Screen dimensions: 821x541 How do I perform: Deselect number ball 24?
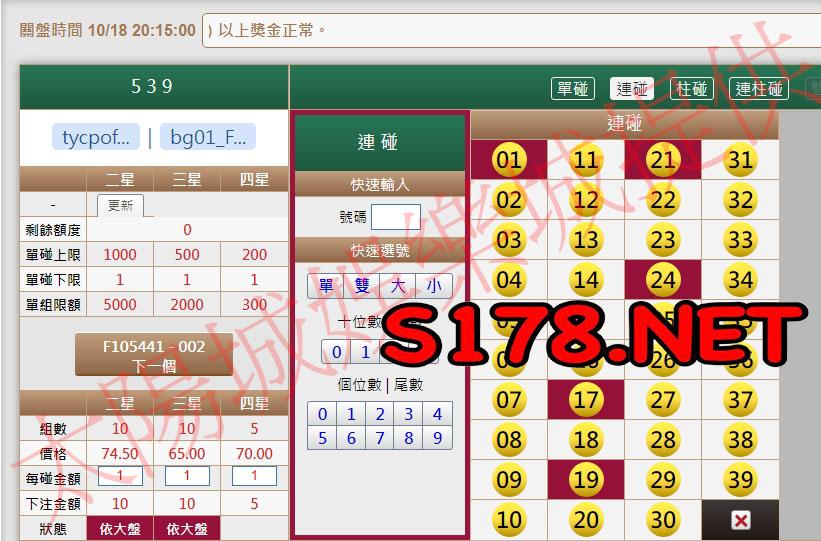(663, 280)
